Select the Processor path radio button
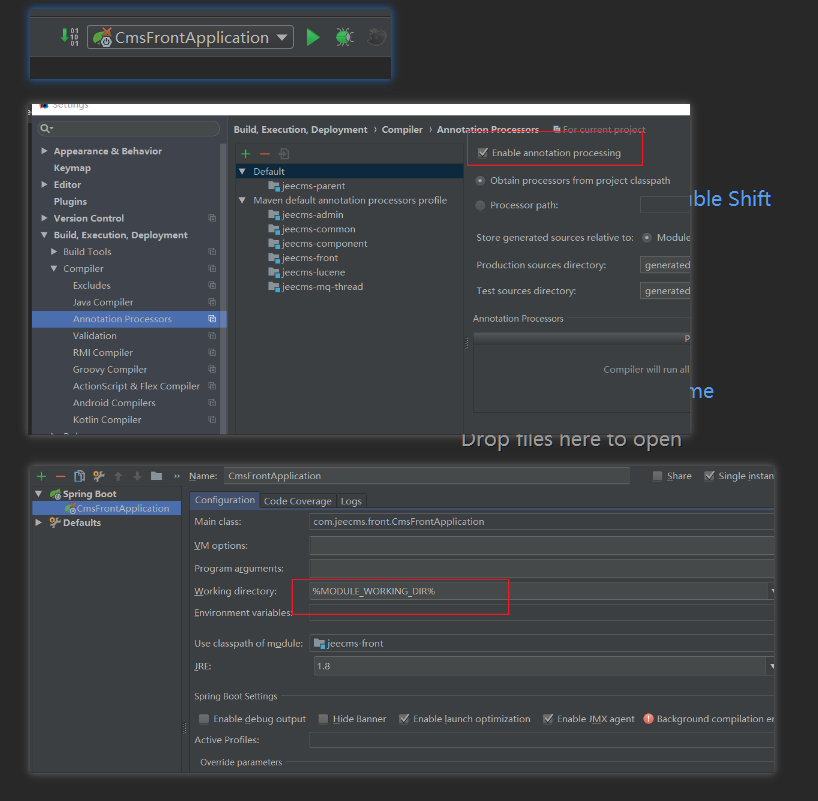This screenshot has height=801, width=818. pyautogui.click(x=481, y=205)
